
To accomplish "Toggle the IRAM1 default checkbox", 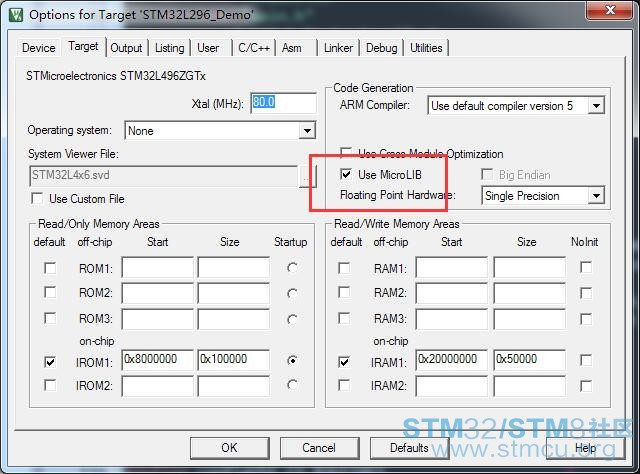I will (x=344, y=362).
